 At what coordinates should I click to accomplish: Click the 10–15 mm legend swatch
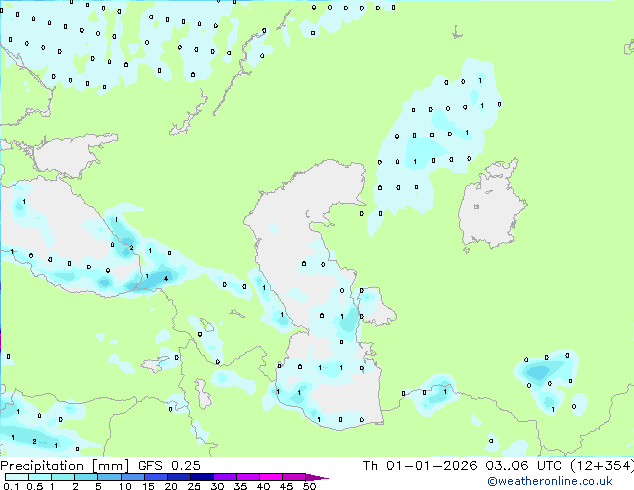133,477
